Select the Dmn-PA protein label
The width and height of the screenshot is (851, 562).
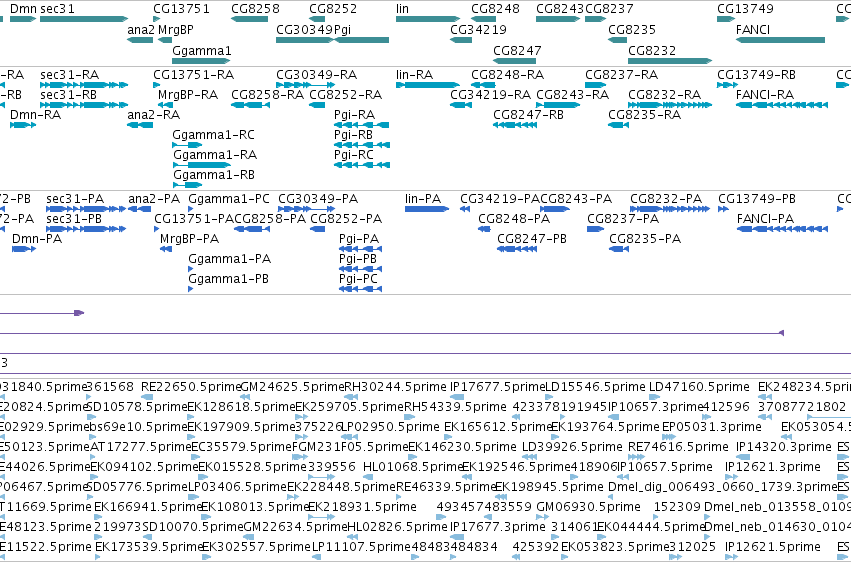[x=37, y=239]
